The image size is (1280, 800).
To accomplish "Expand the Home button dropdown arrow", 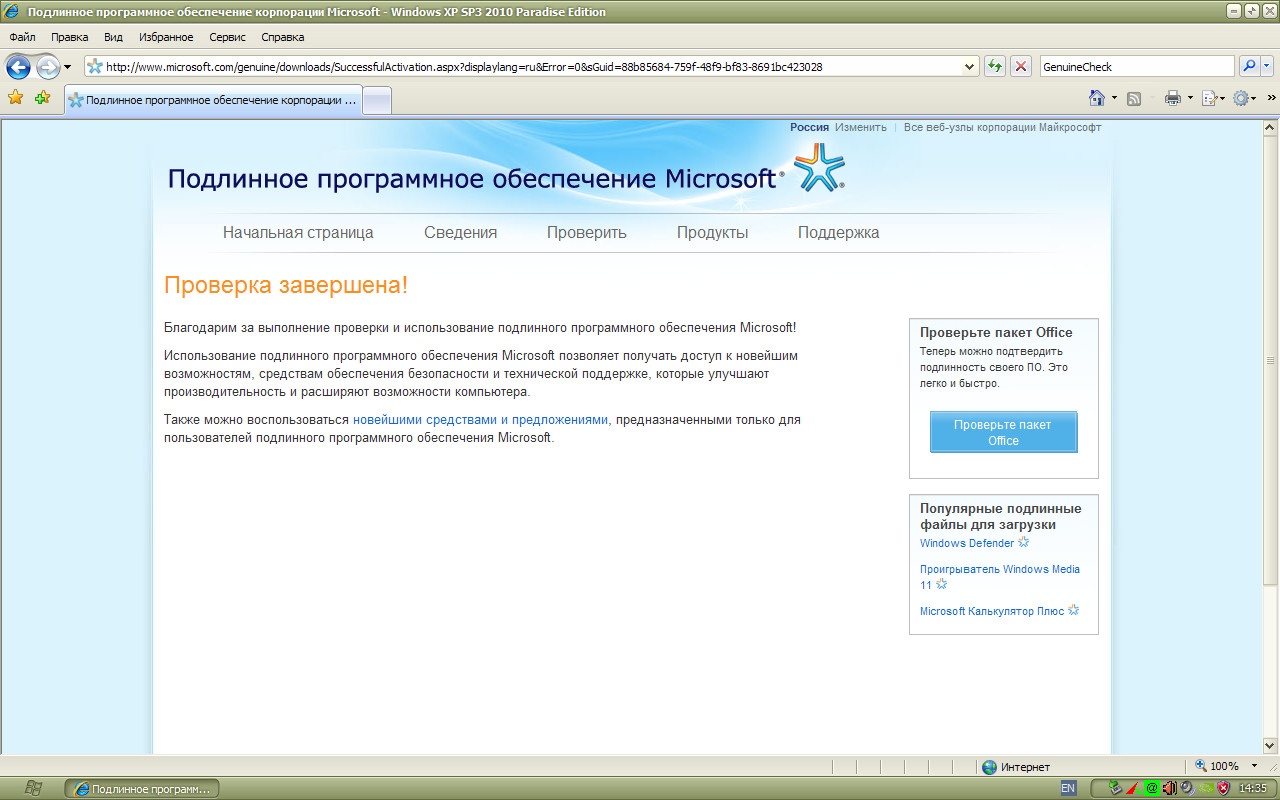I will (1114, 98).
